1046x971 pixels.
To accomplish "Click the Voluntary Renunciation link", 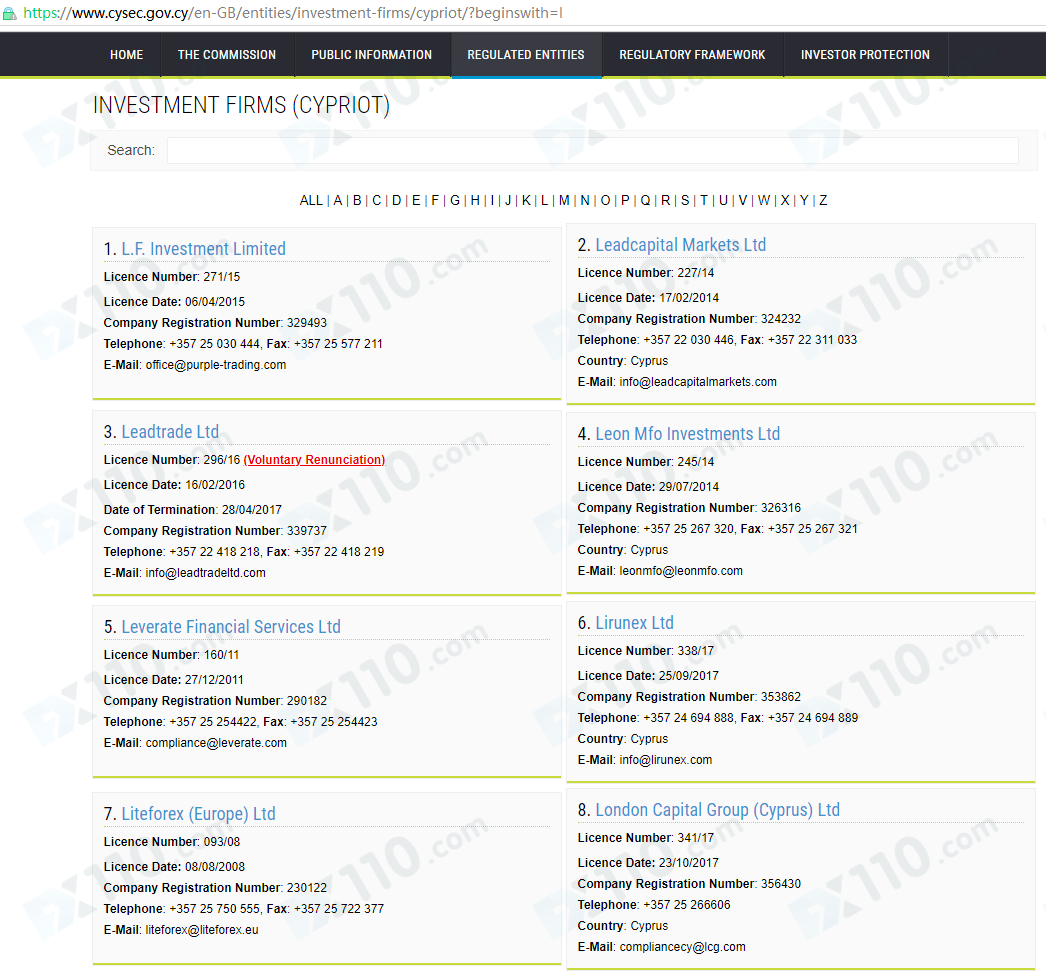I will coord(314,459).
